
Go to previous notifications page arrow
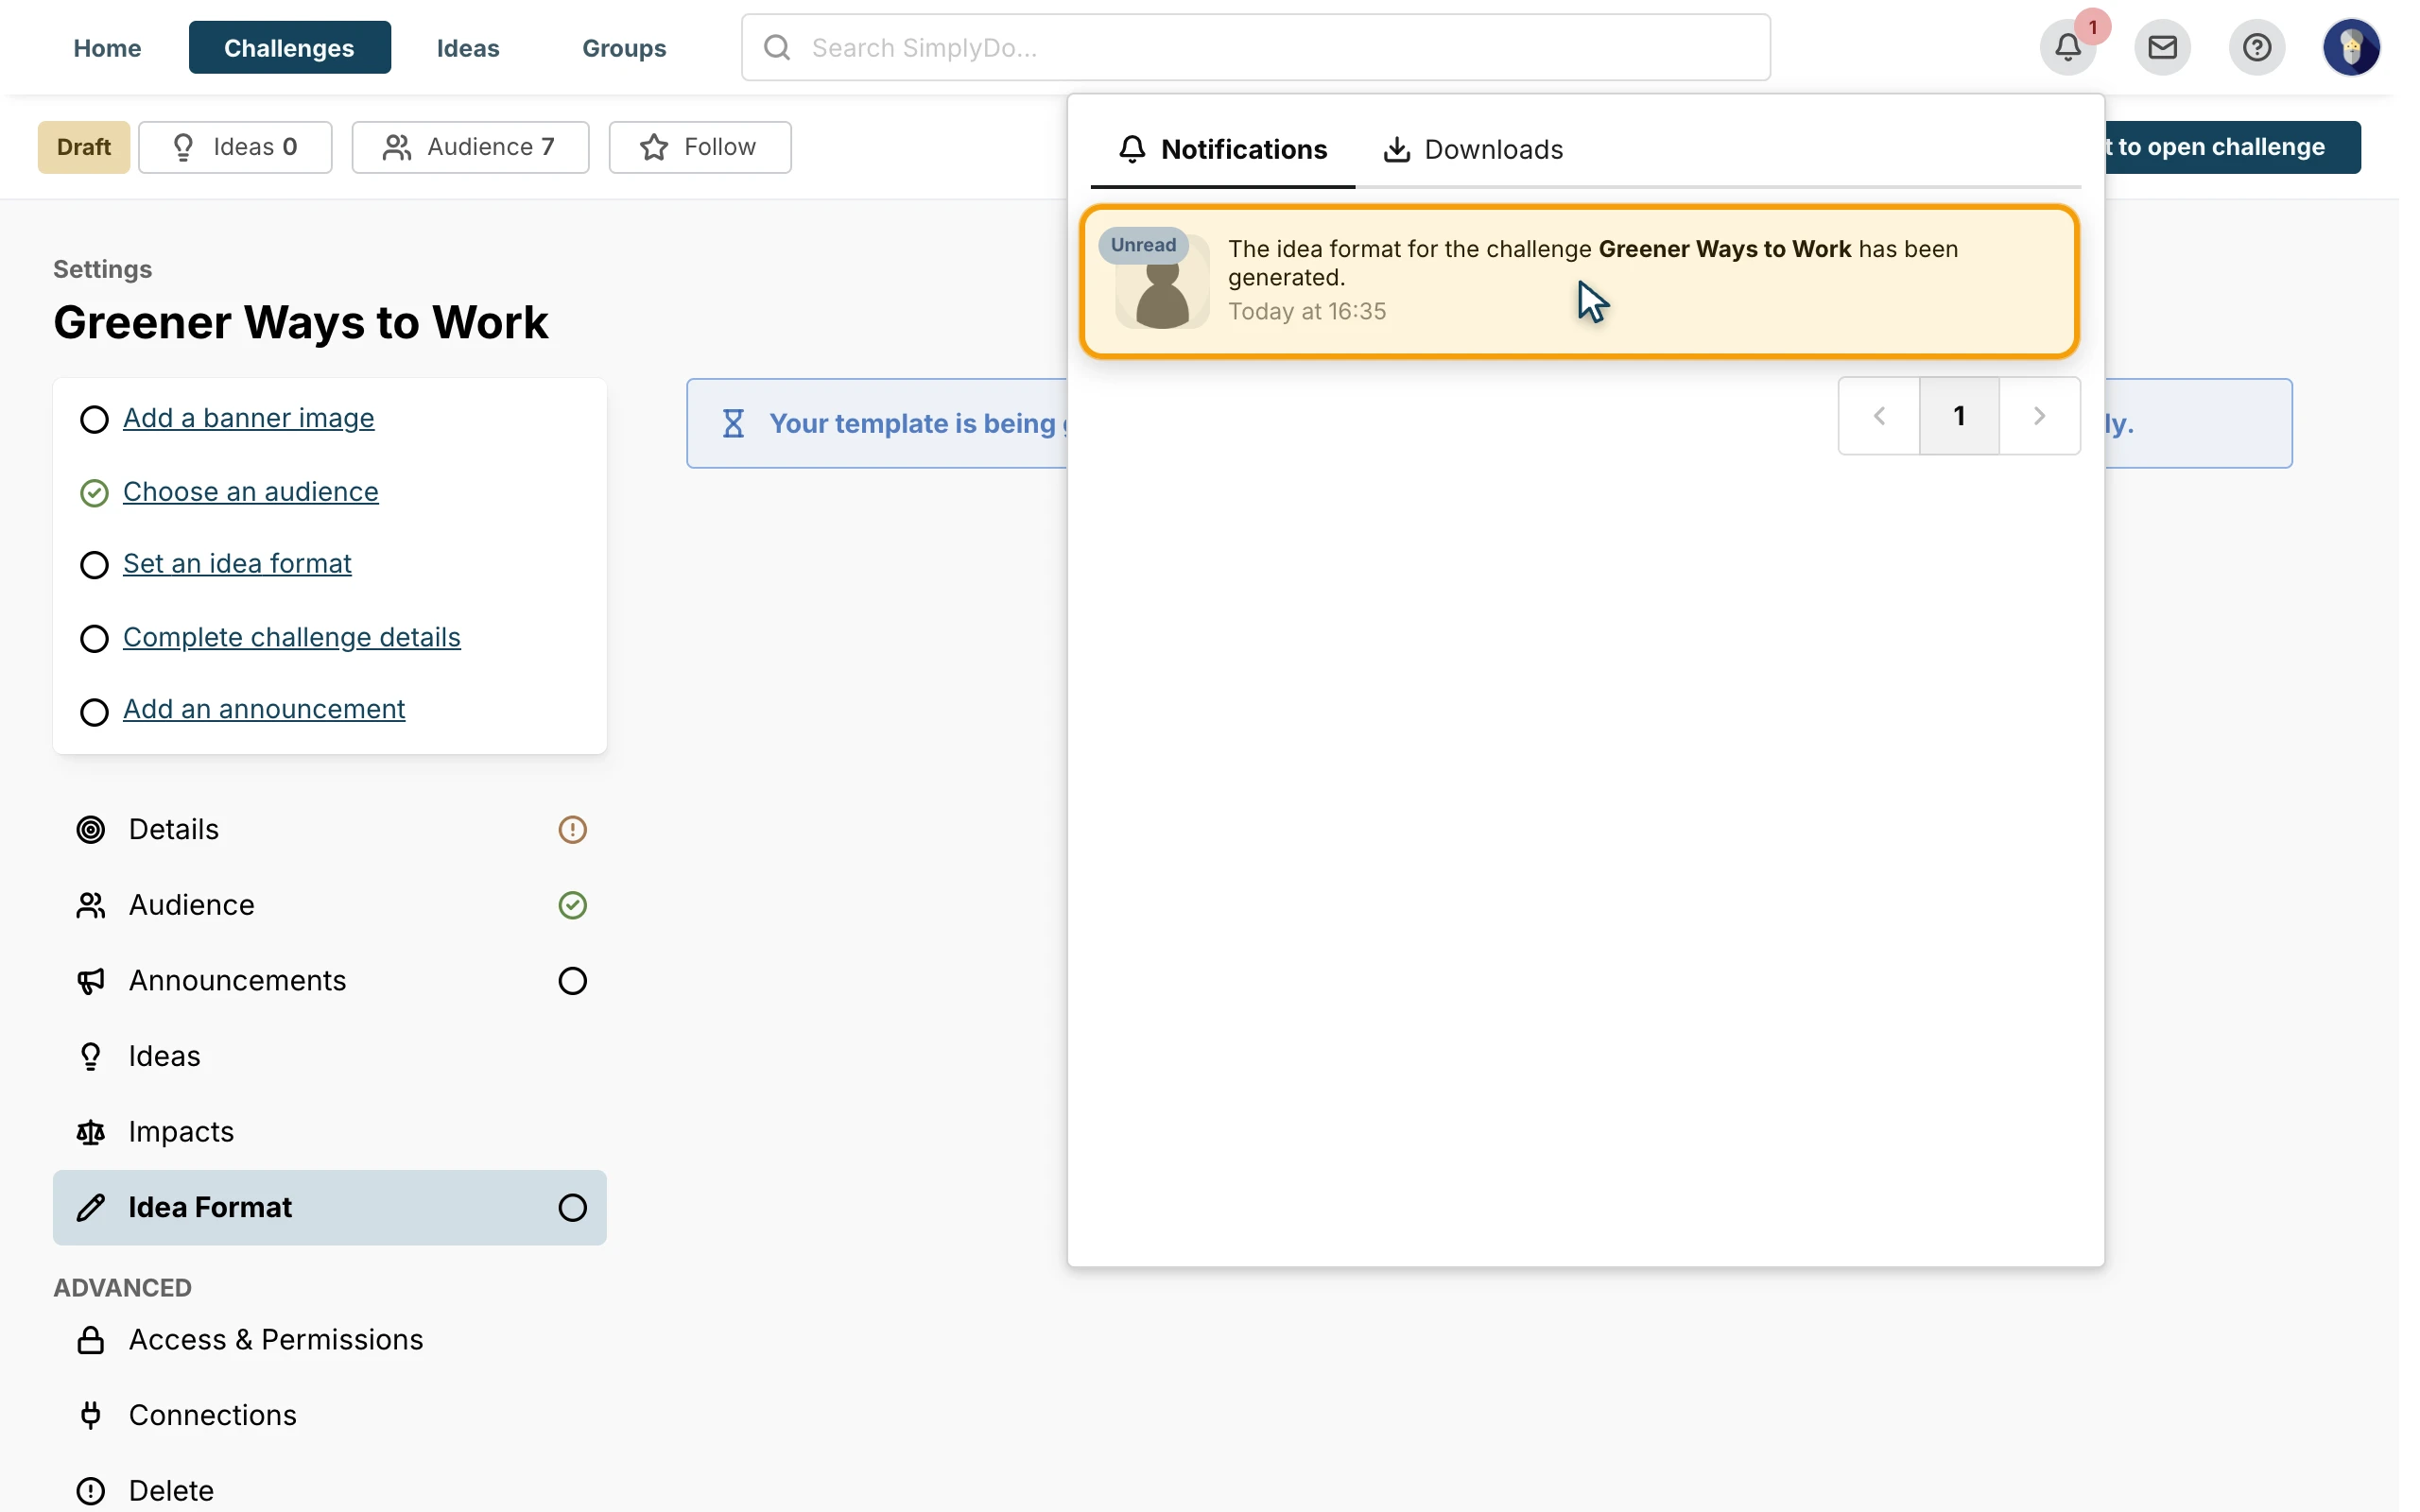(x=1879, y=416)
